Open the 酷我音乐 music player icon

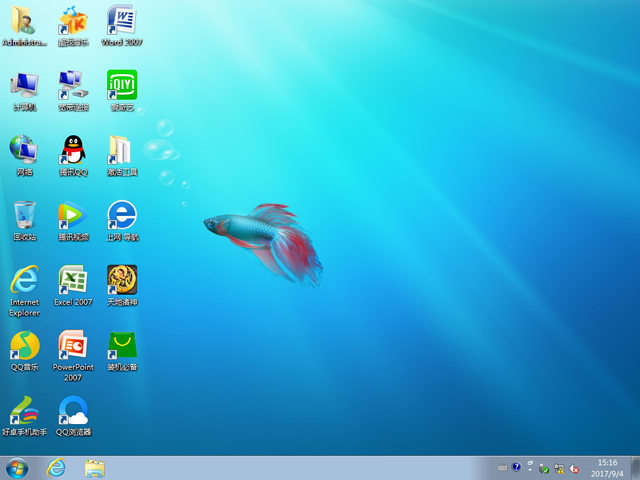73,22
